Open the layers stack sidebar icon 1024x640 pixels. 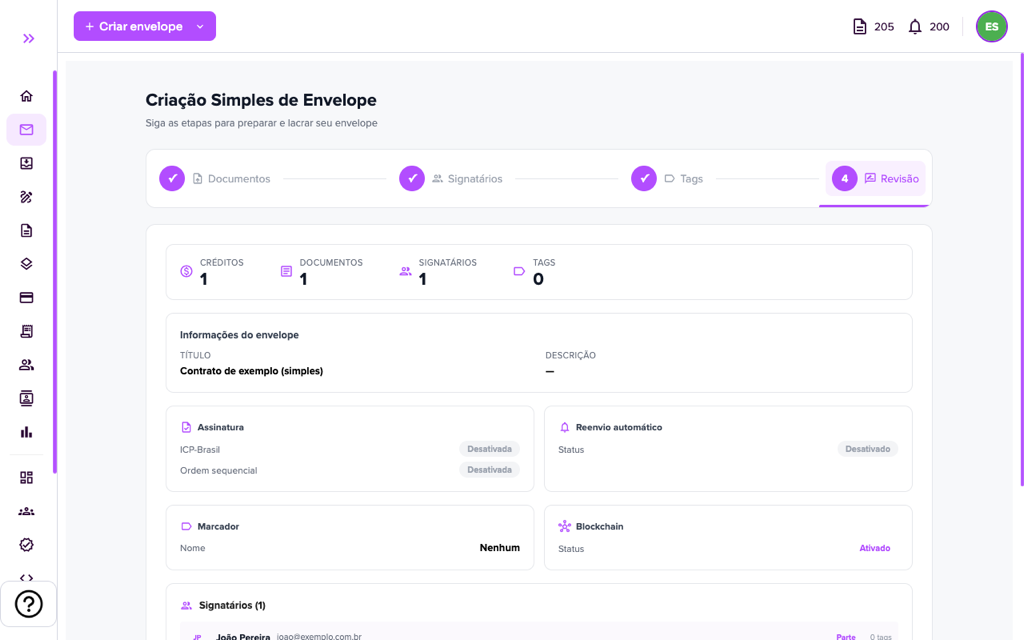tap(26, 264)
